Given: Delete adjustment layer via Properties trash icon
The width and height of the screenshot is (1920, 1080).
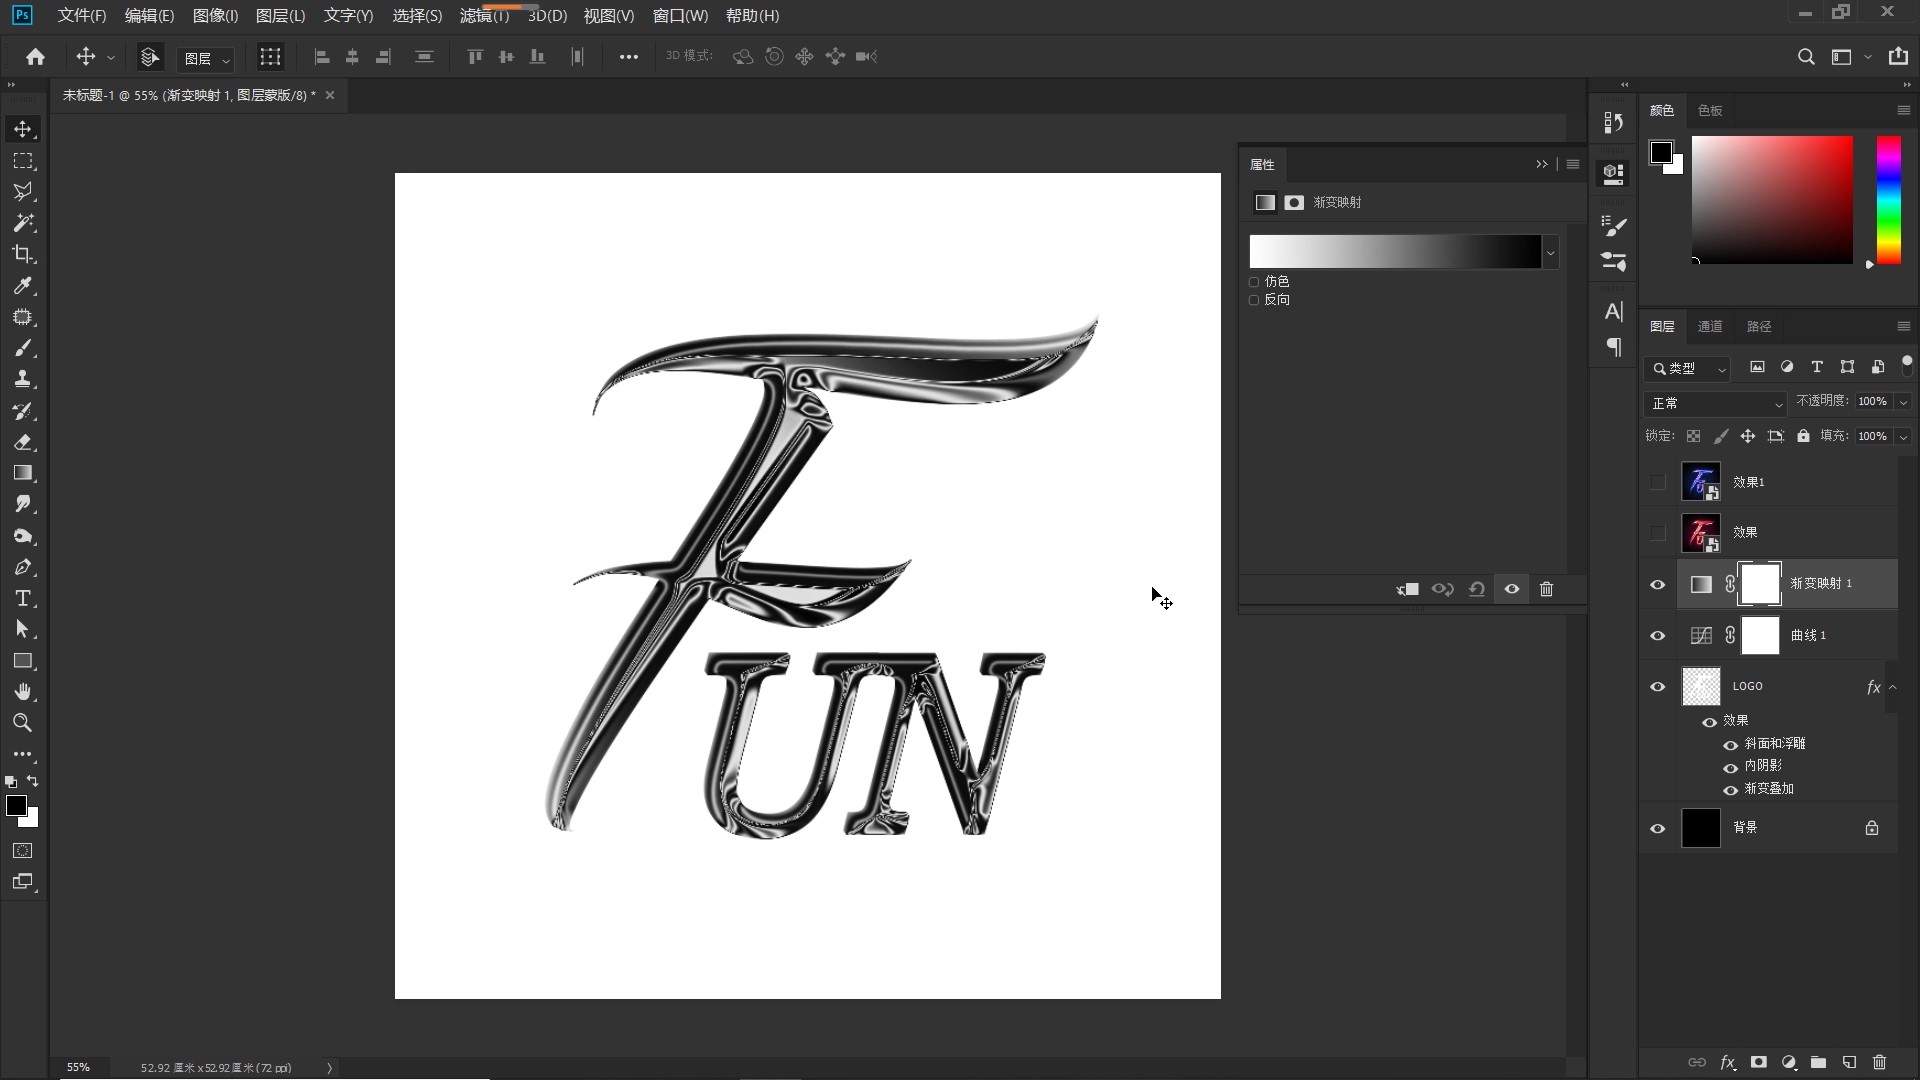Looking at the screenshot, I should tap(1546, 589).
